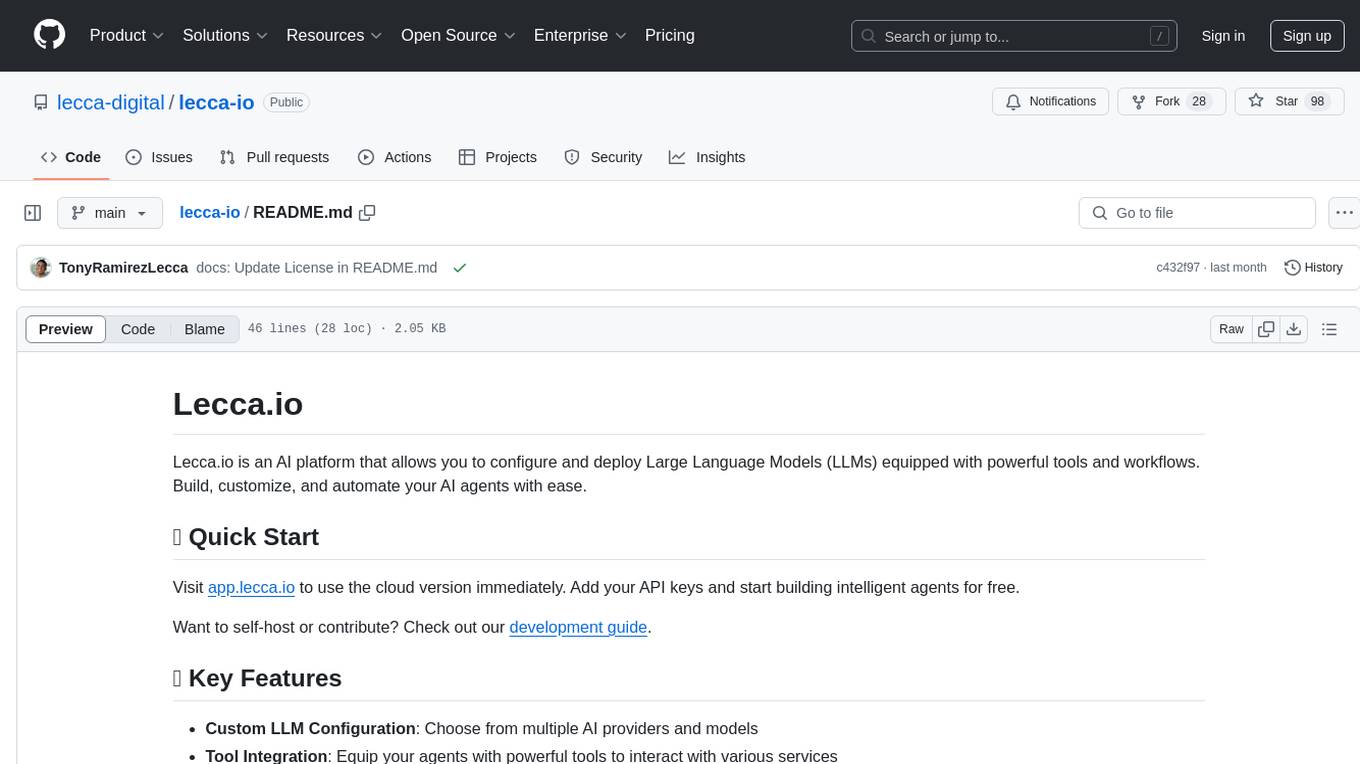1360x764 pixels.
Task: Open TonyRamirezLecca's profile link
Action: (x=124, y=268)
